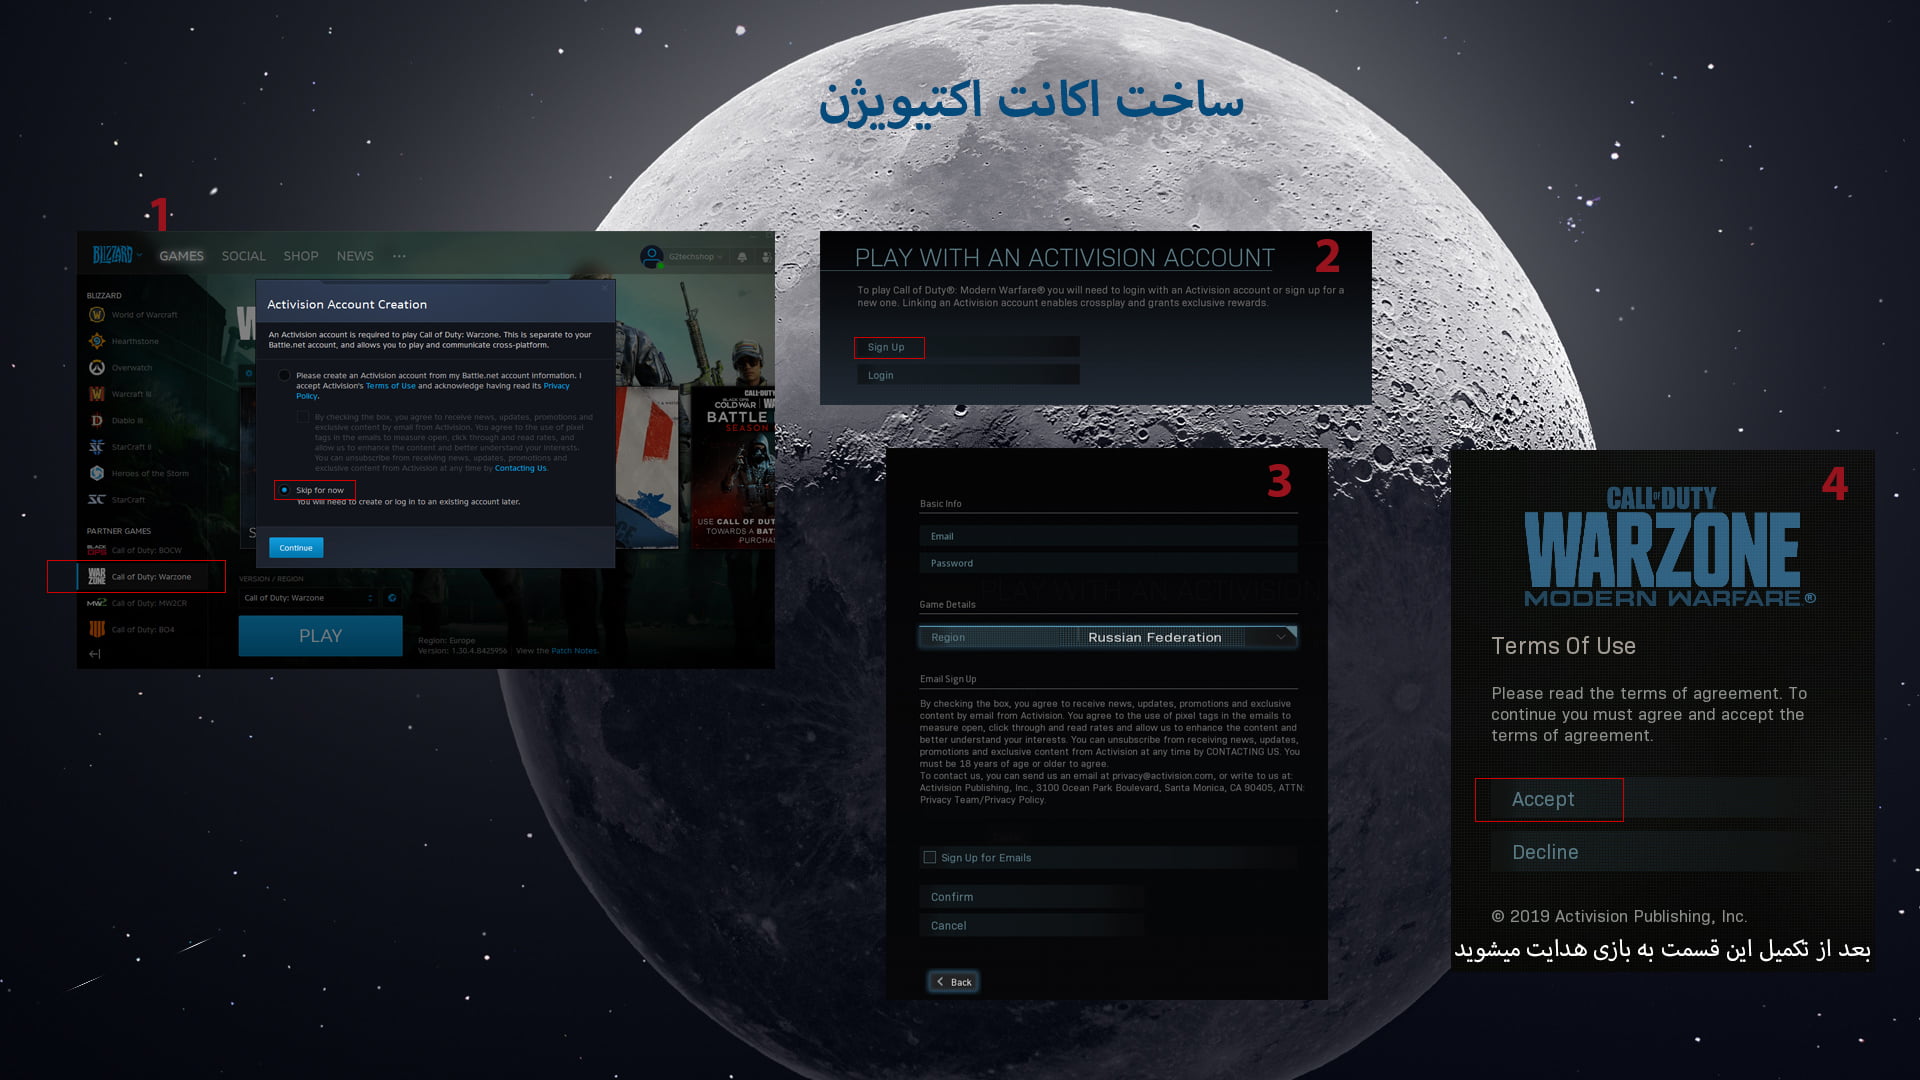The height and width of the screenshot is (1080, 1920).
Task: Click the World of Warcraft icon in sidebar
Action: [97, 314]
